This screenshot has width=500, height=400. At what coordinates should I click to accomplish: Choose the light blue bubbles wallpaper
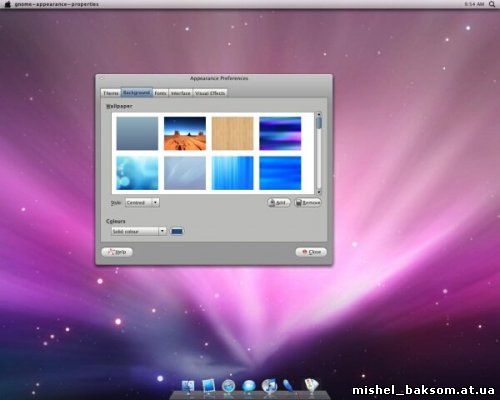[137, 173]
